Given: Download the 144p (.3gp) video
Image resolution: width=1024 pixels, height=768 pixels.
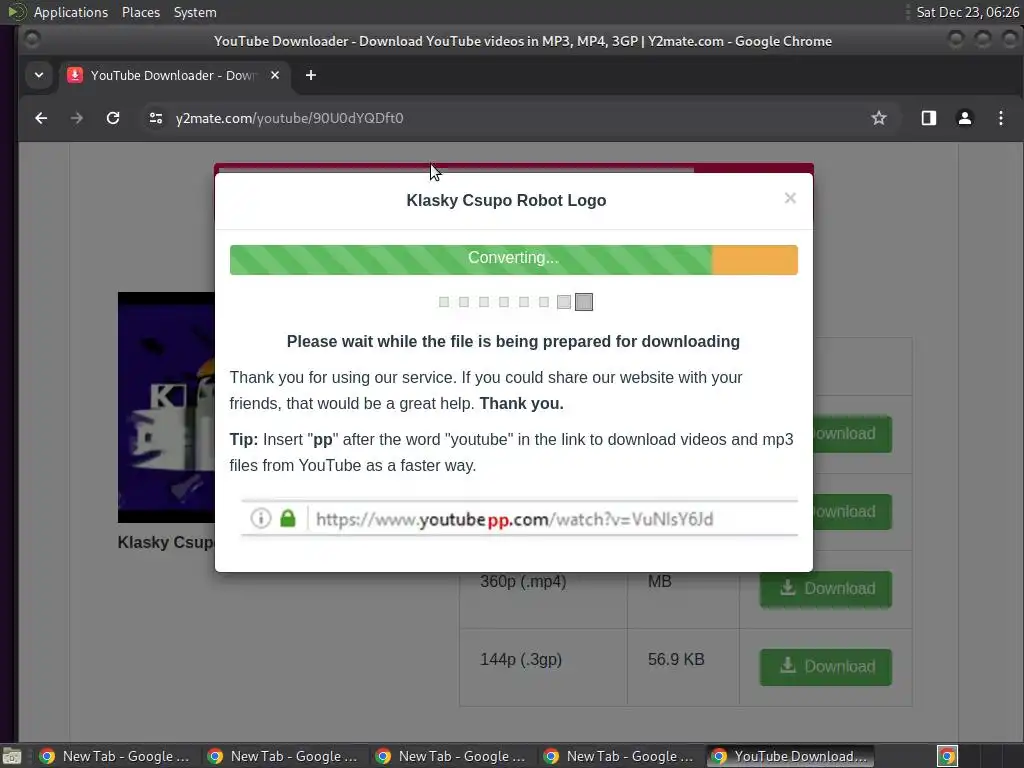Looking at the screenshot, I should coord(825,667).
